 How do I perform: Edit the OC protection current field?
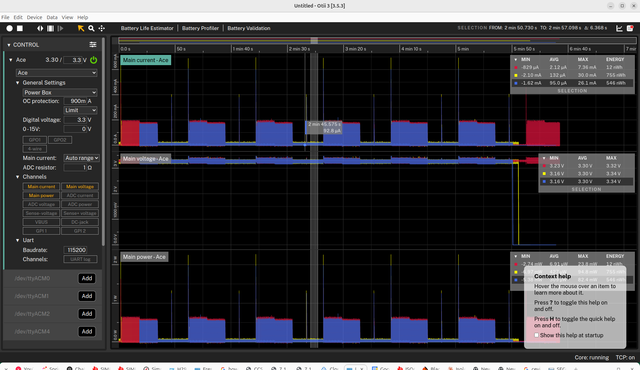pos(76,101)
